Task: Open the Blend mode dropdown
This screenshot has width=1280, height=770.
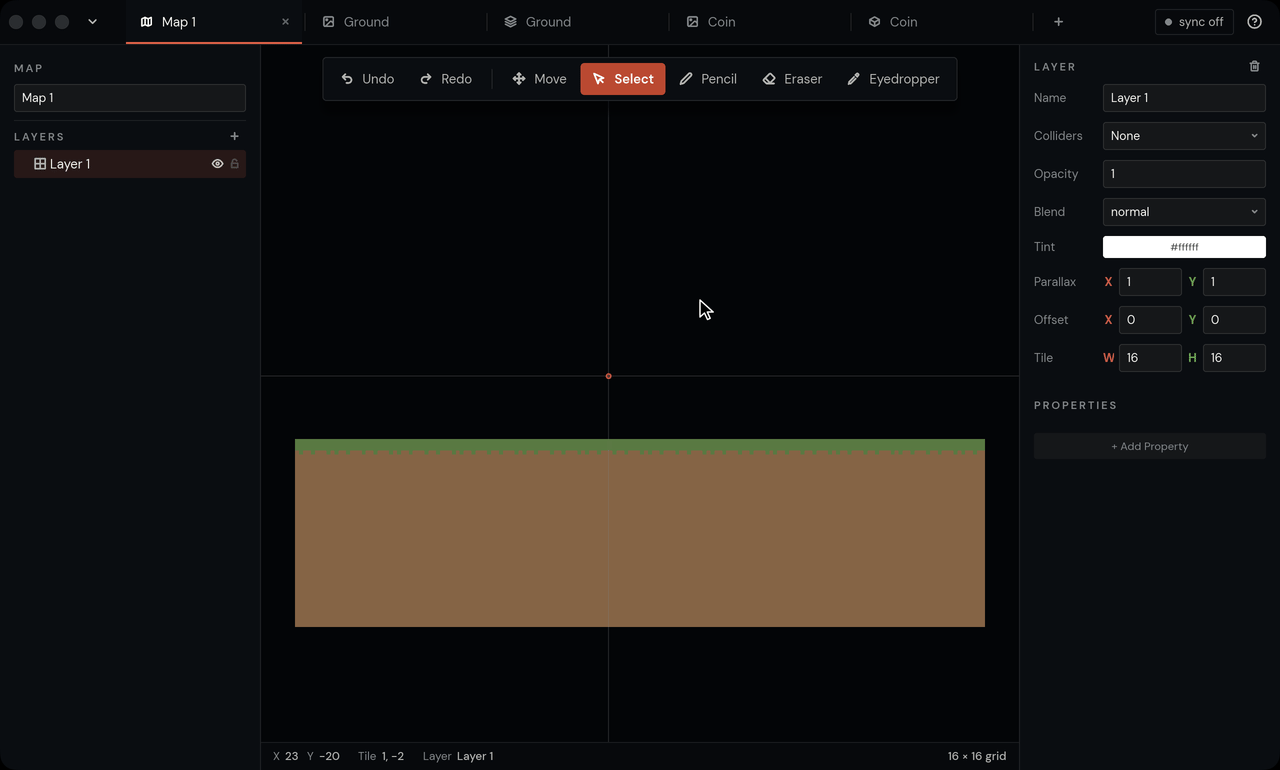Action: point(1184,212)
